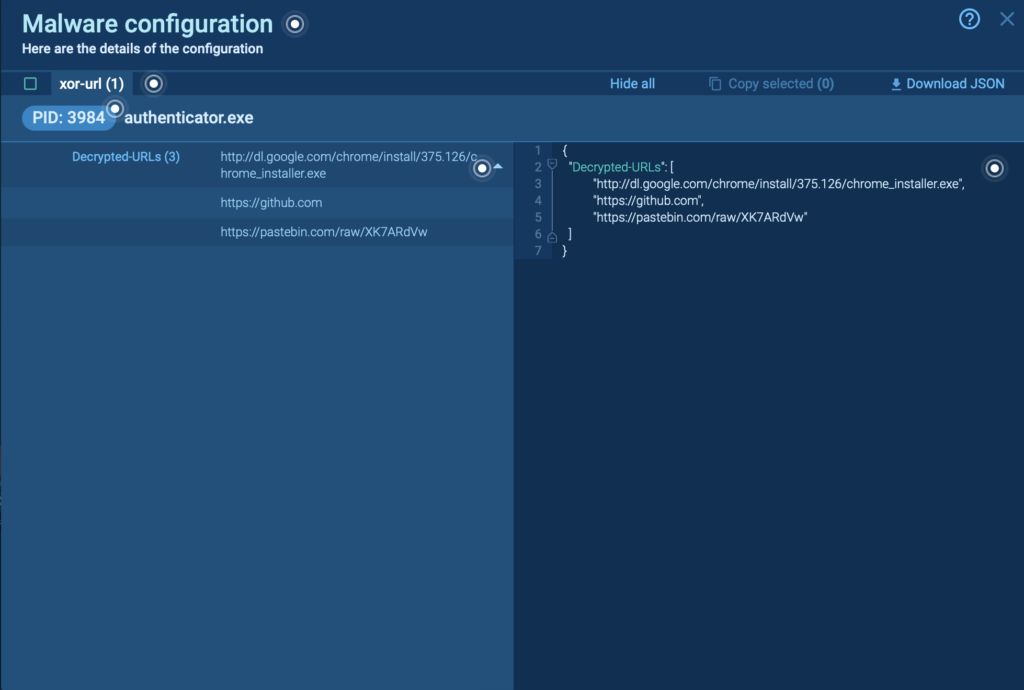Click hotspot marker next to xor-url tab
Screen dimensions: 1024x690
[153, 83]
